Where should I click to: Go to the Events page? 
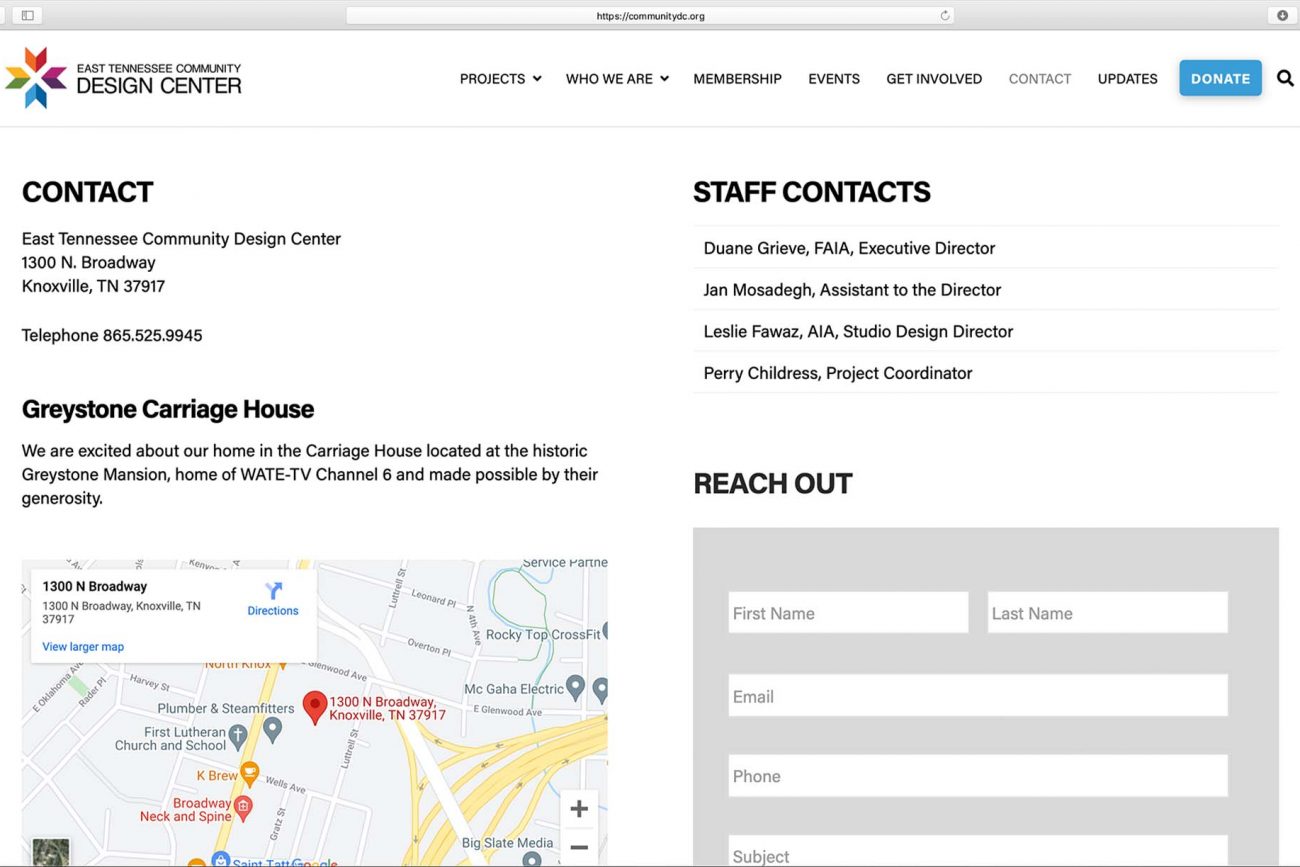click(x=833, y=79)
